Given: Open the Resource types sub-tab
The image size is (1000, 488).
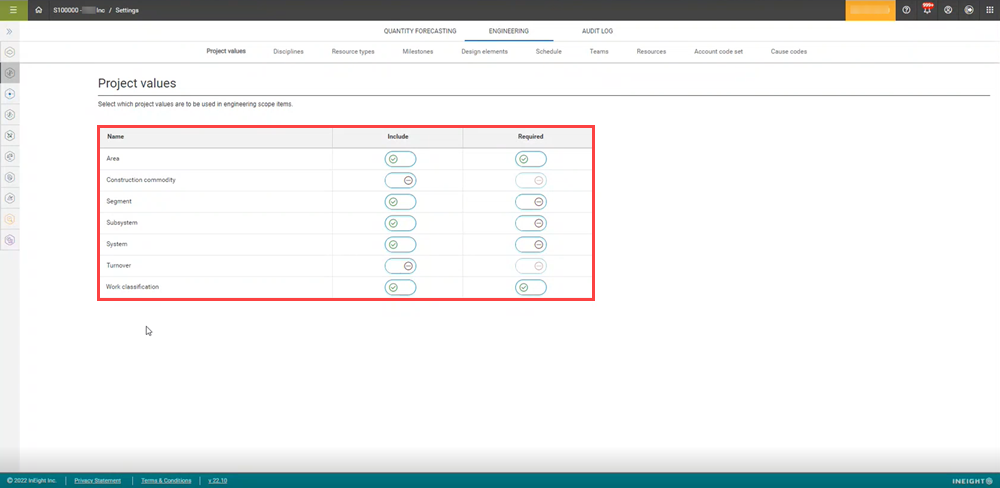Looking at the screenshot, I should 353,52.
